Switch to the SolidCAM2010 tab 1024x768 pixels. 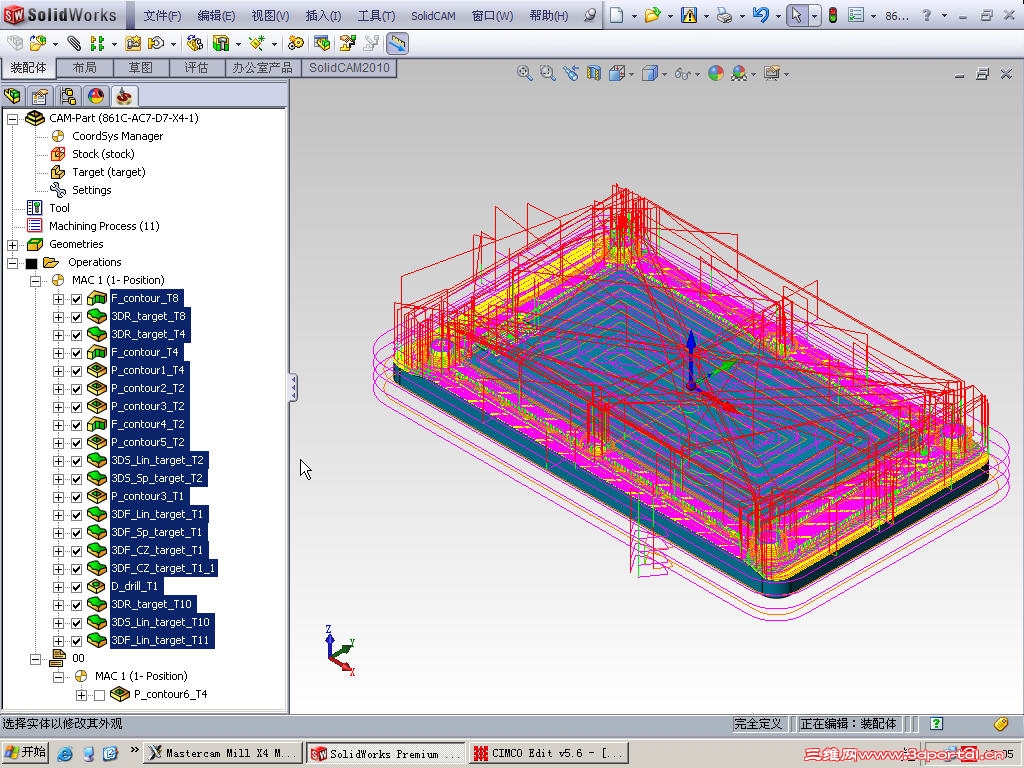(349, 67)
